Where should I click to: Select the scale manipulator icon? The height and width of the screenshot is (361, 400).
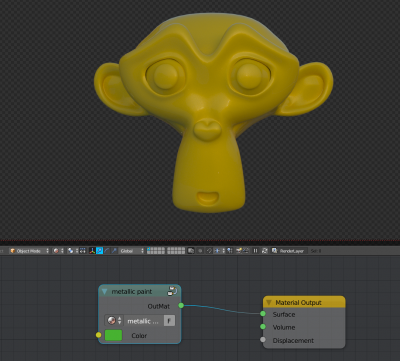[x=114, y=251]
